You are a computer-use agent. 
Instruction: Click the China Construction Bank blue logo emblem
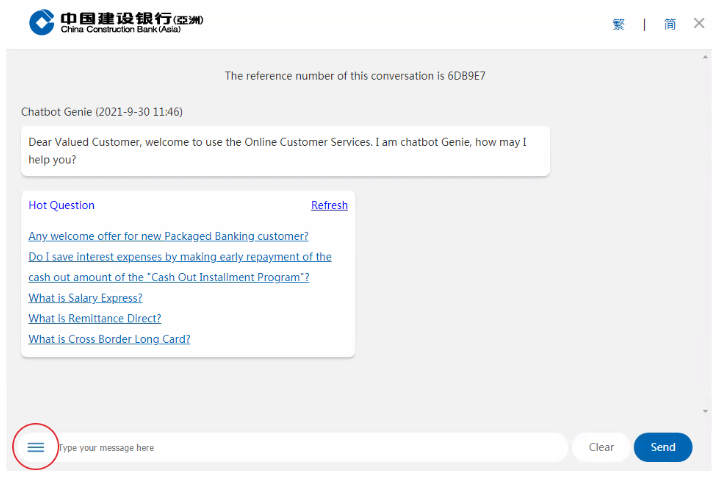click(x=42, y=22)
